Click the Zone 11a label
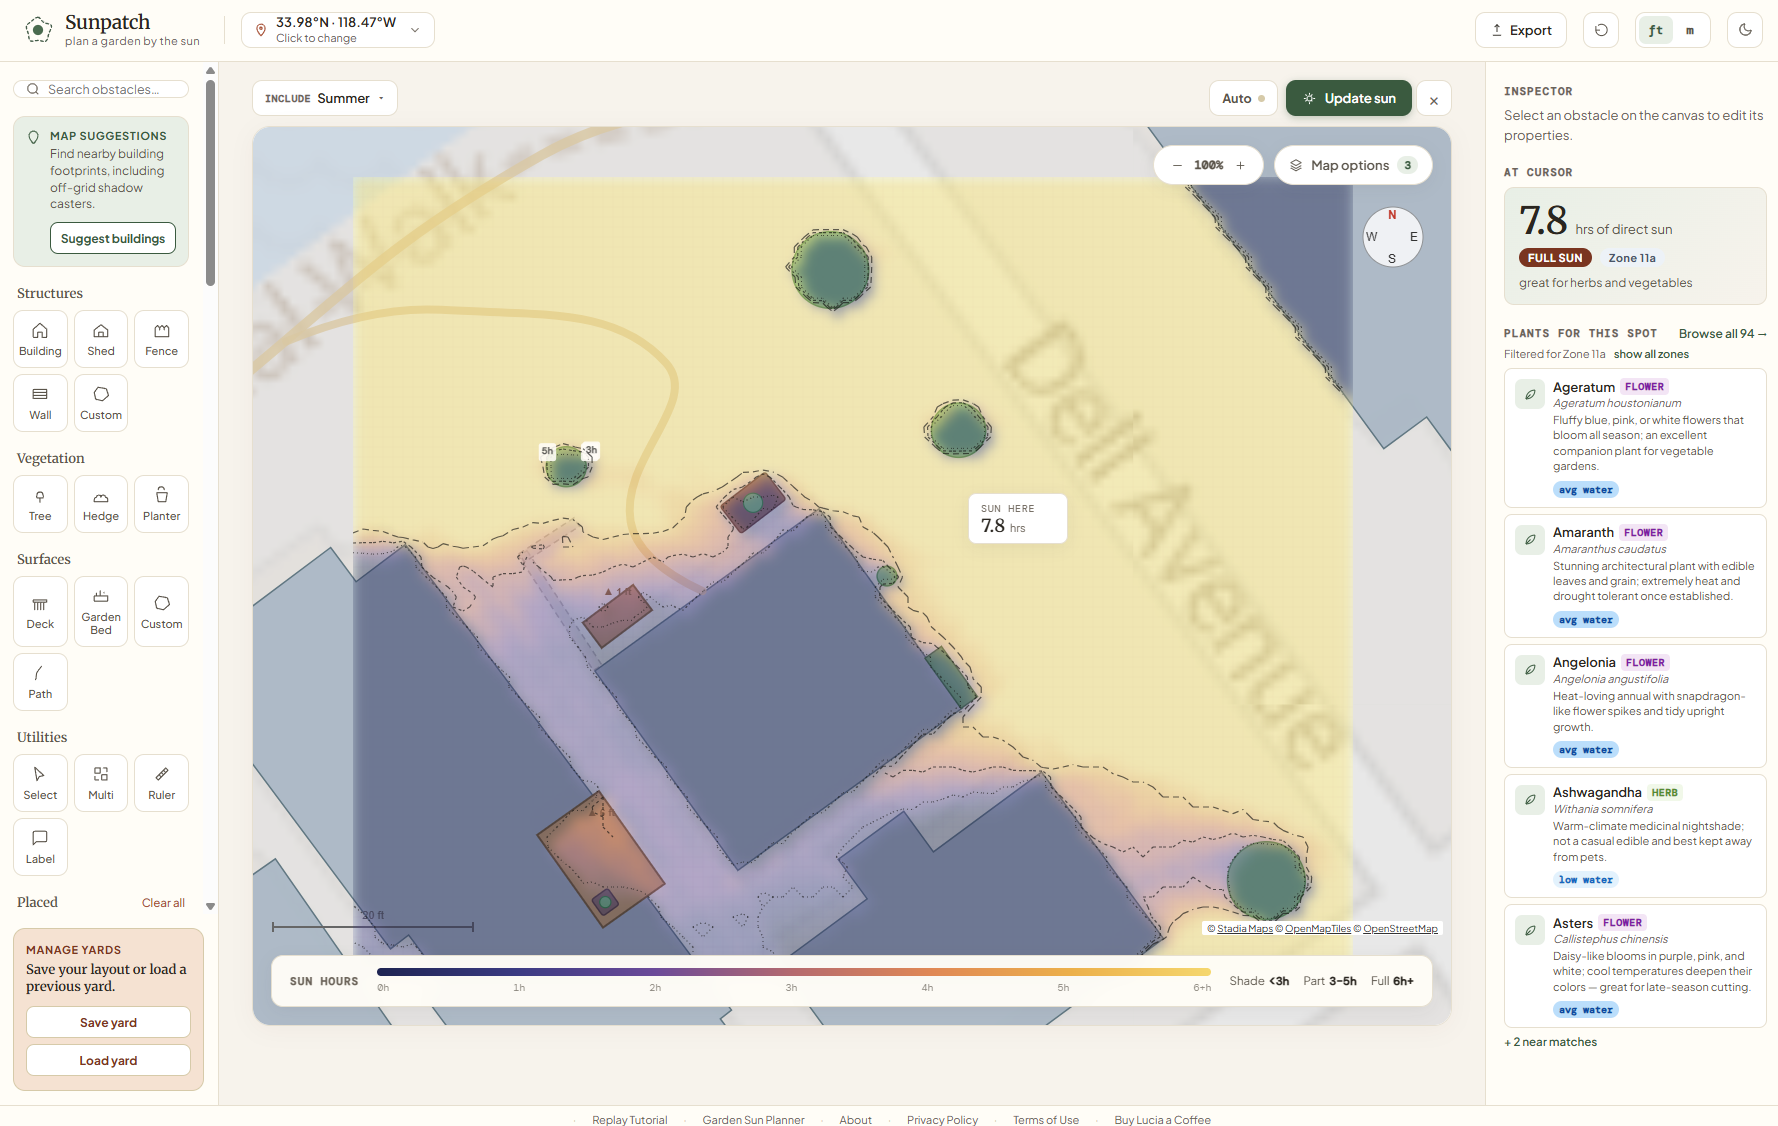1778x1126 pixels. pyautogui.click(x=1632, y=258)
